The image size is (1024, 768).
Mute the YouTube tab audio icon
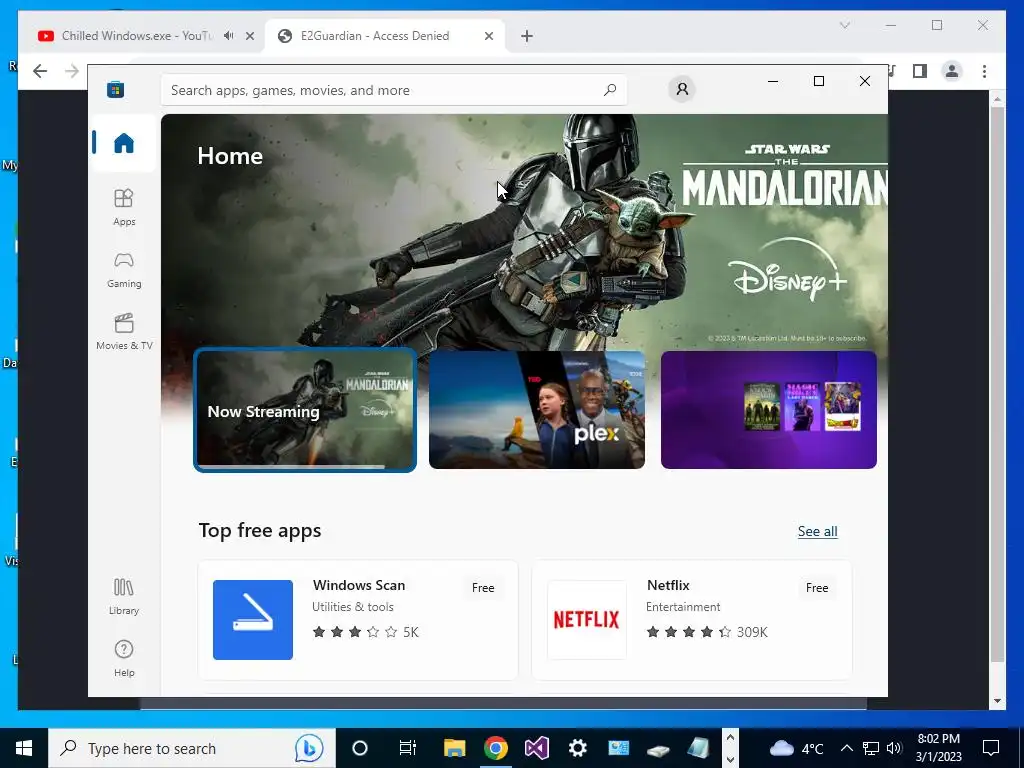point(229,36)
